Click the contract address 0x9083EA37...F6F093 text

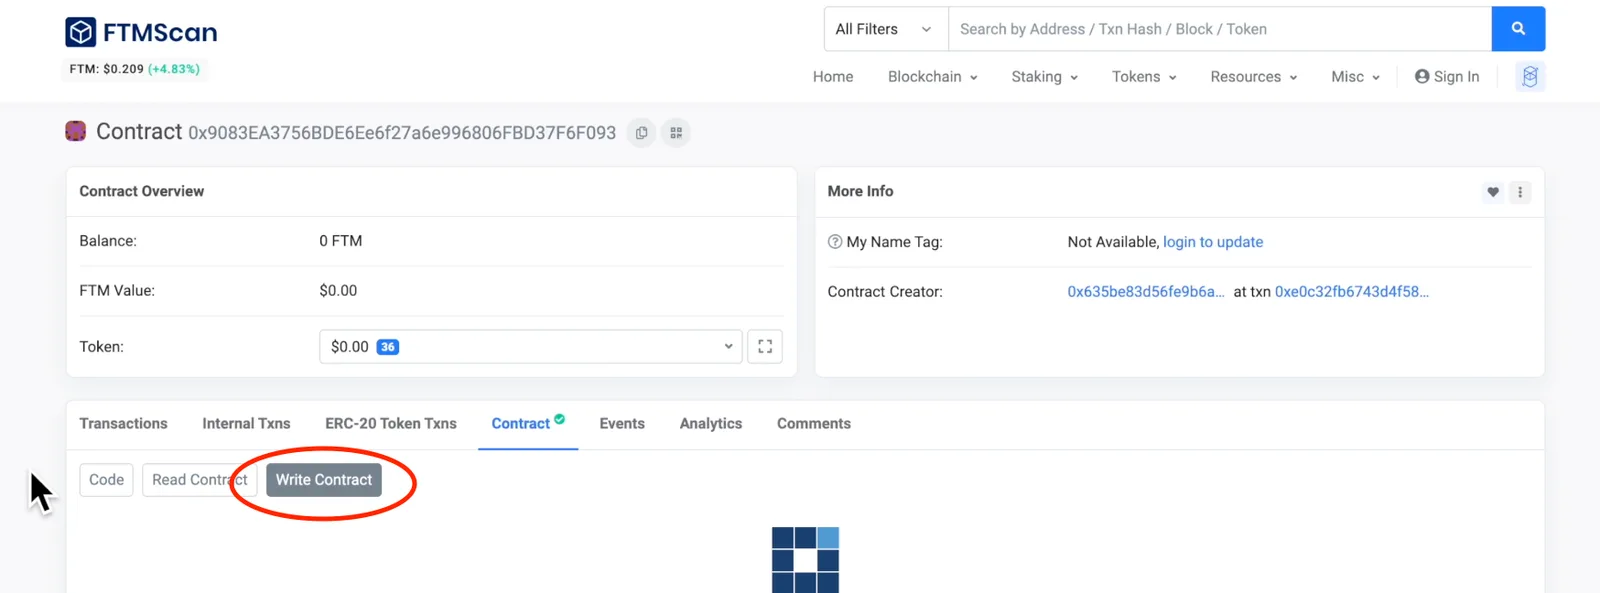tap(402, 133)
